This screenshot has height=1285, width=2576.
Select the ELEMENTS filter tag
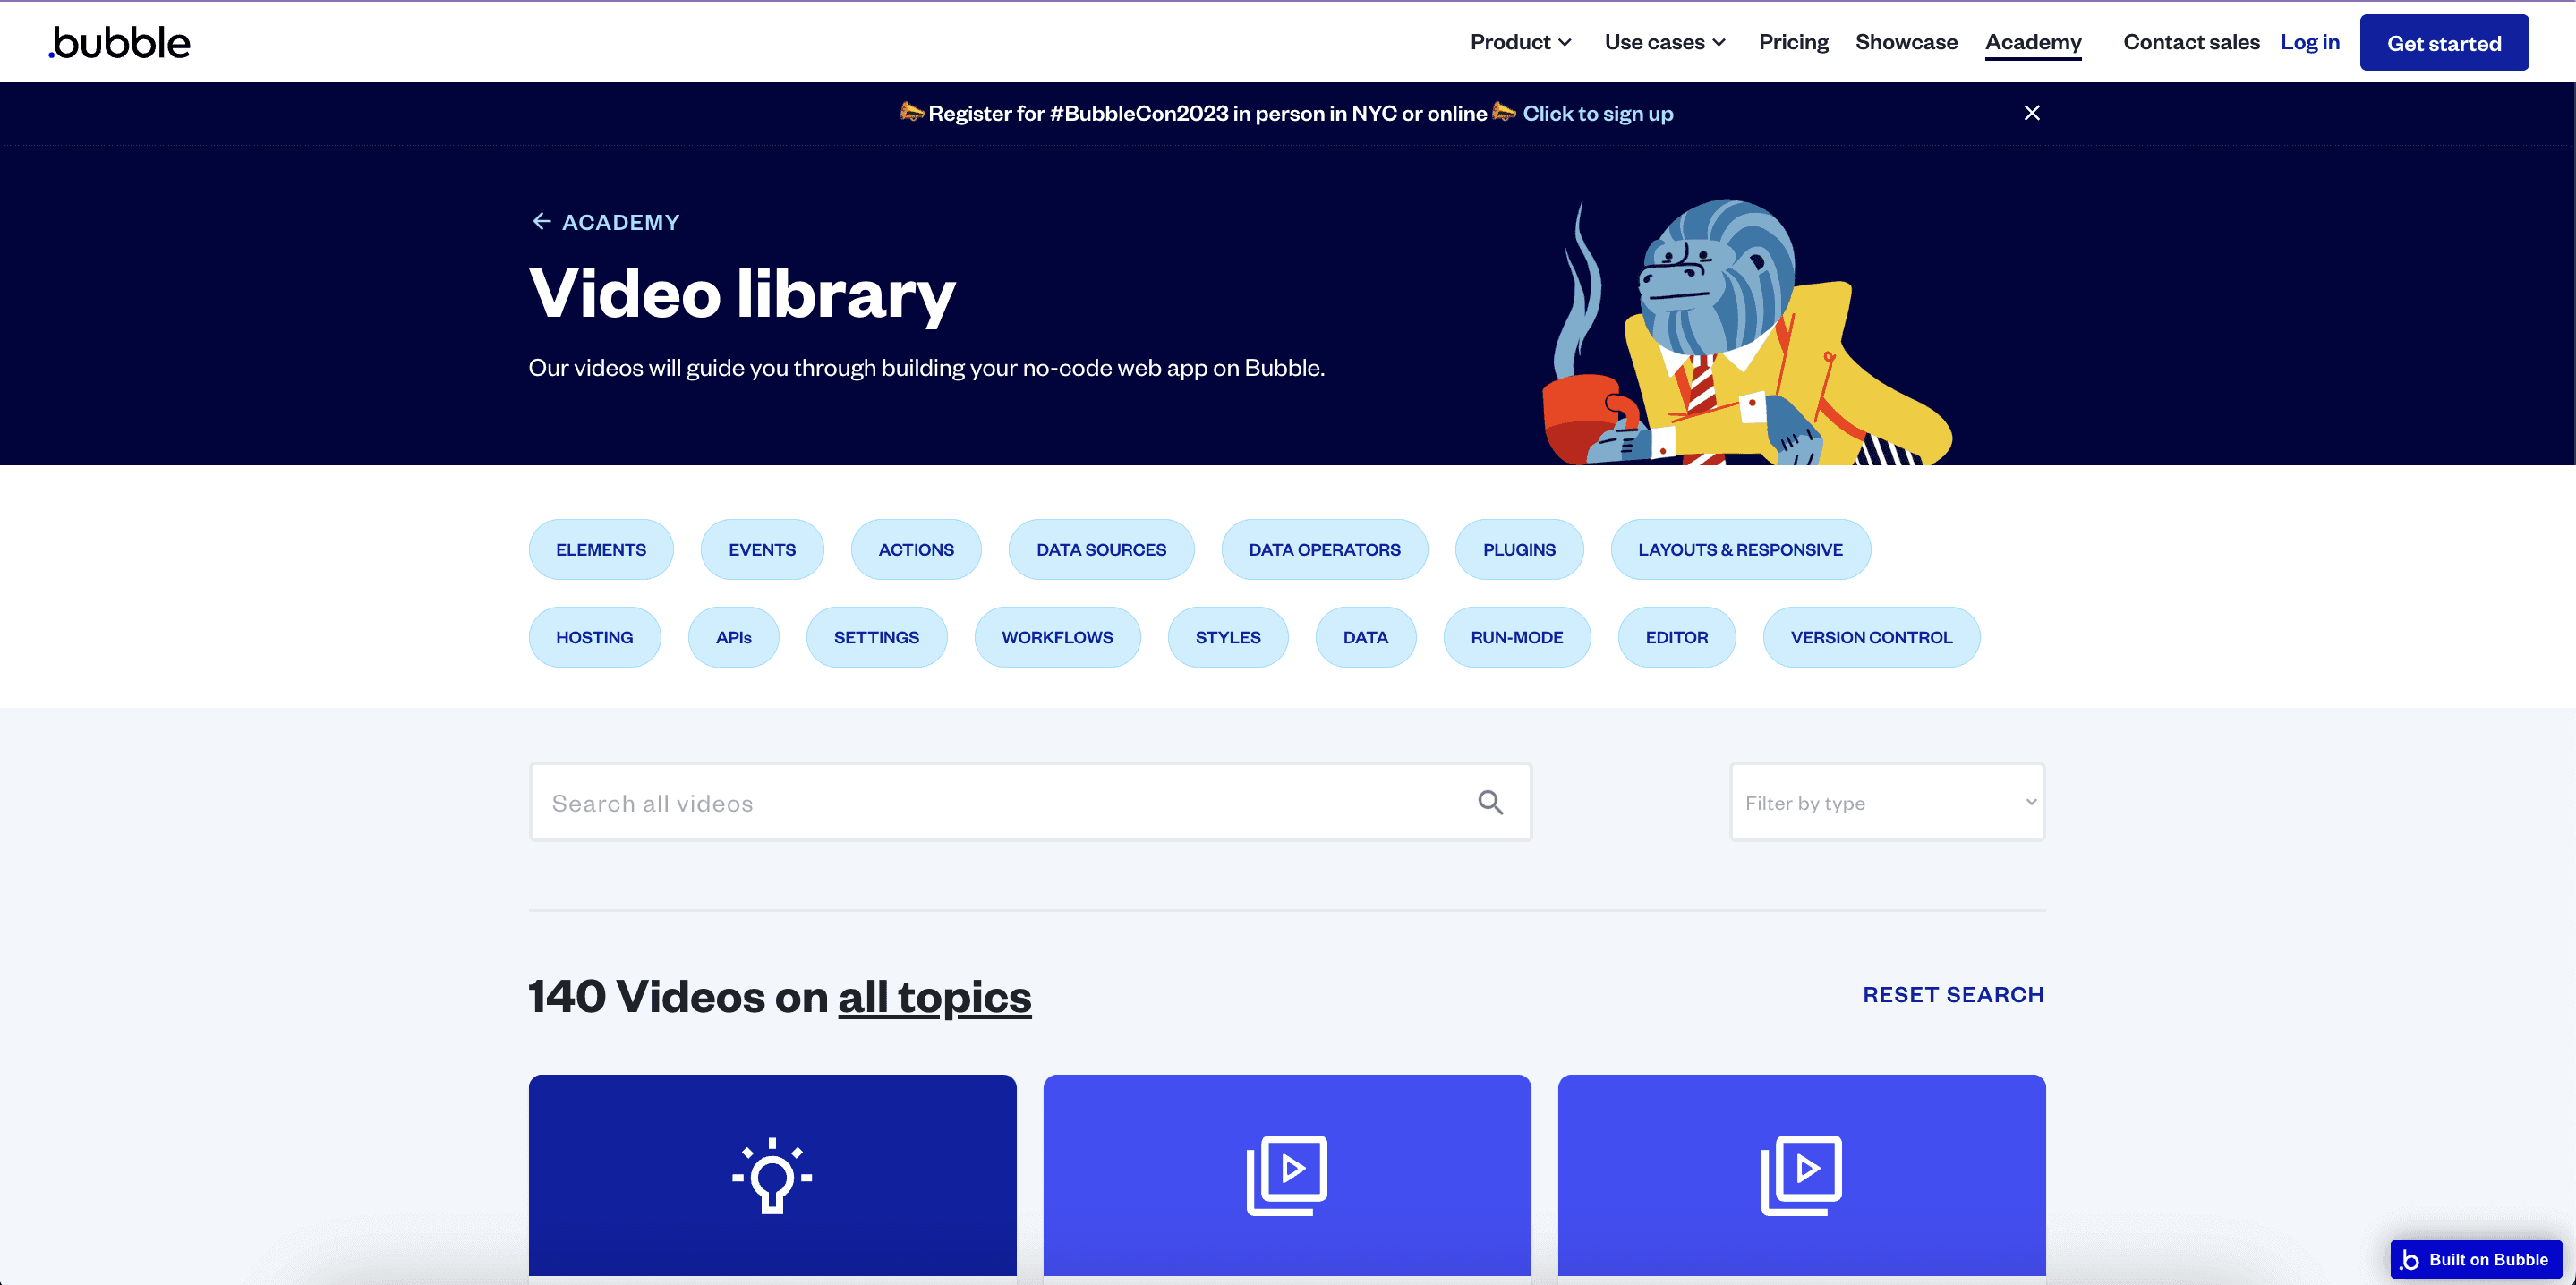tap(601, 549)
